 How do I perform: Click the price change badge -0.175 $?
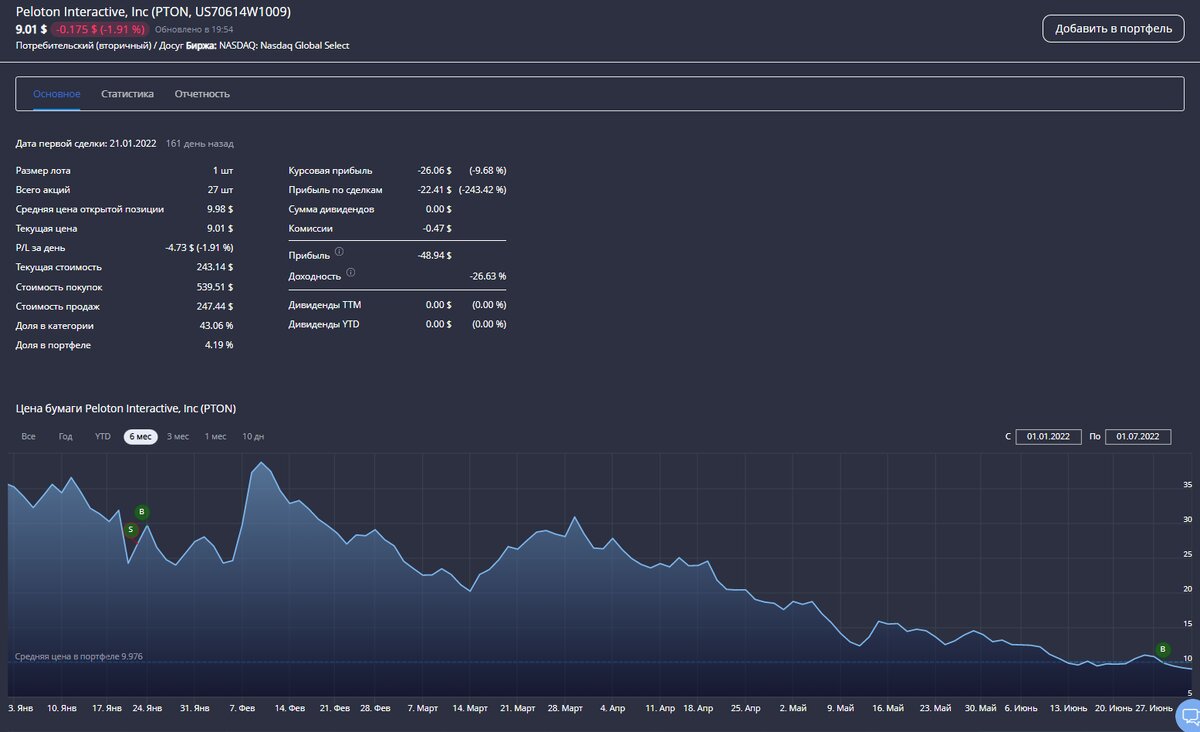point(100,29)
